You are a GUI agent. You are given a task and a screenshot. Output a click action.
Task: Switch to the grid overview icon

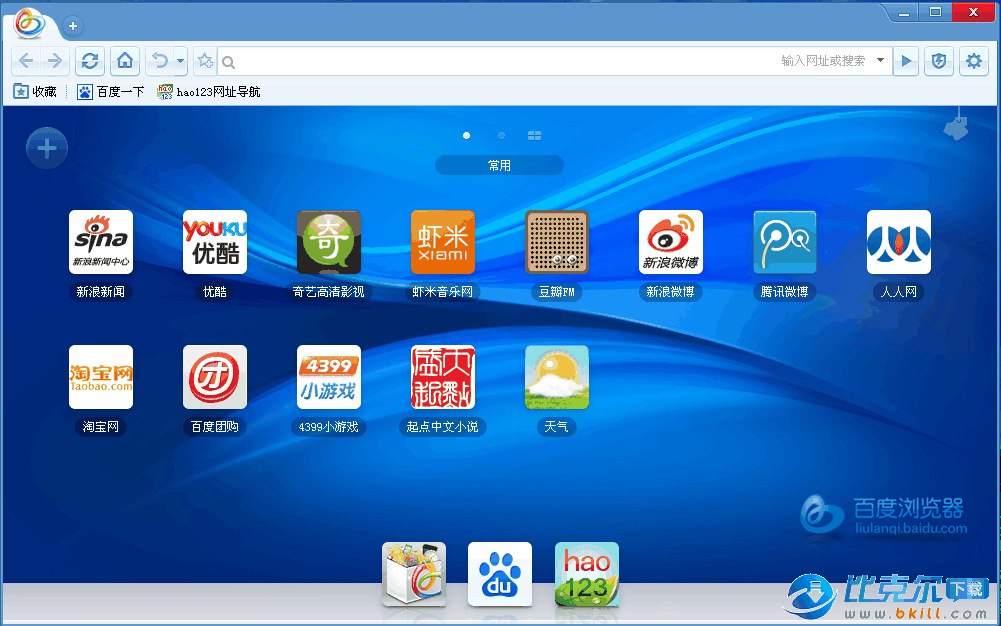click(534, 135)
